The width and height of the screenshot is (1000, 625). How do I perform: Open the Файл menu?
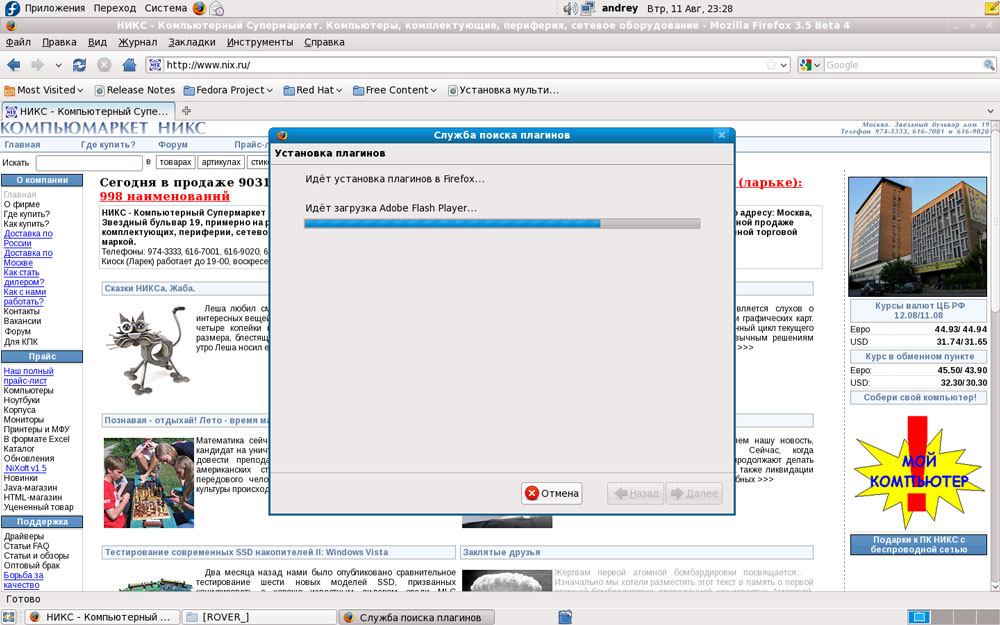click(18, 42)
